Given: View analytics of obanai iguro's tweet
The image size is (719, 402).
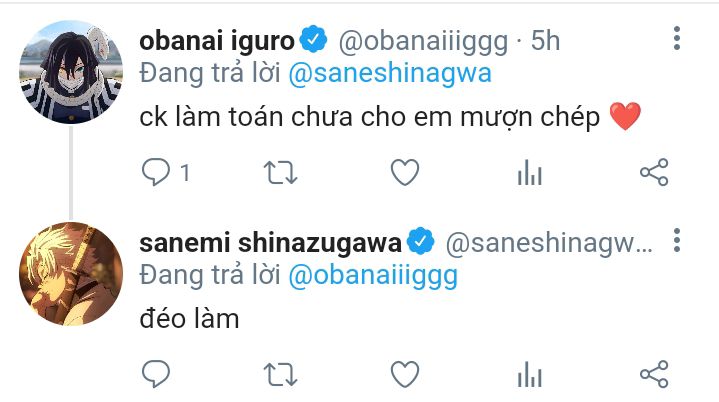Looking at the screenshot, I should click(528, 173).
